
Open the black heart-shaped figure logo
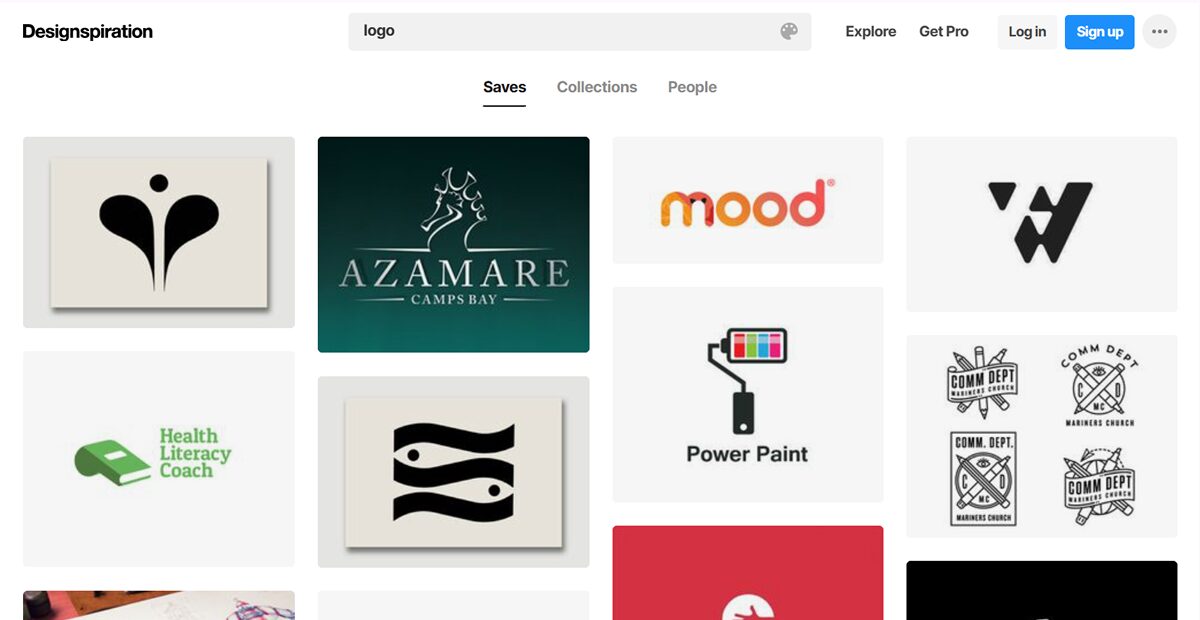click(159, 232)
